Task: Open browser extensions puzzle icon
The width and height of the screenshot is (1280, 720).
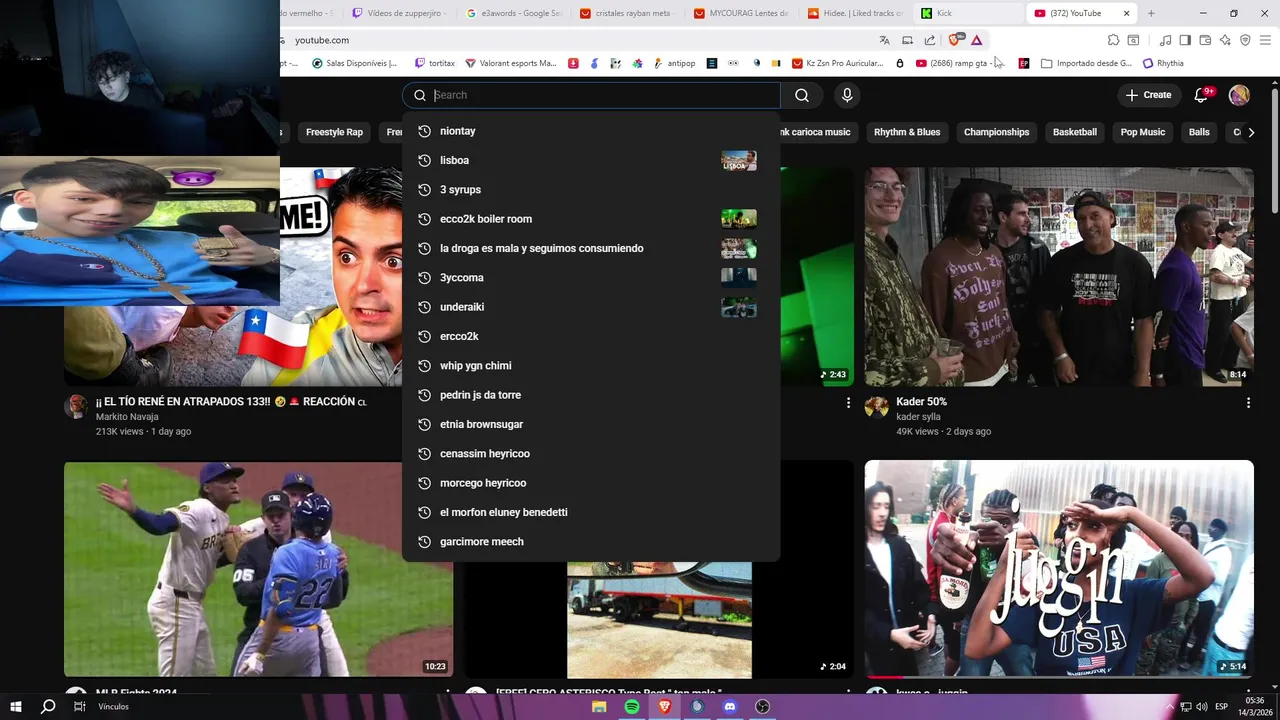Action: click(x=1113, y=40)
